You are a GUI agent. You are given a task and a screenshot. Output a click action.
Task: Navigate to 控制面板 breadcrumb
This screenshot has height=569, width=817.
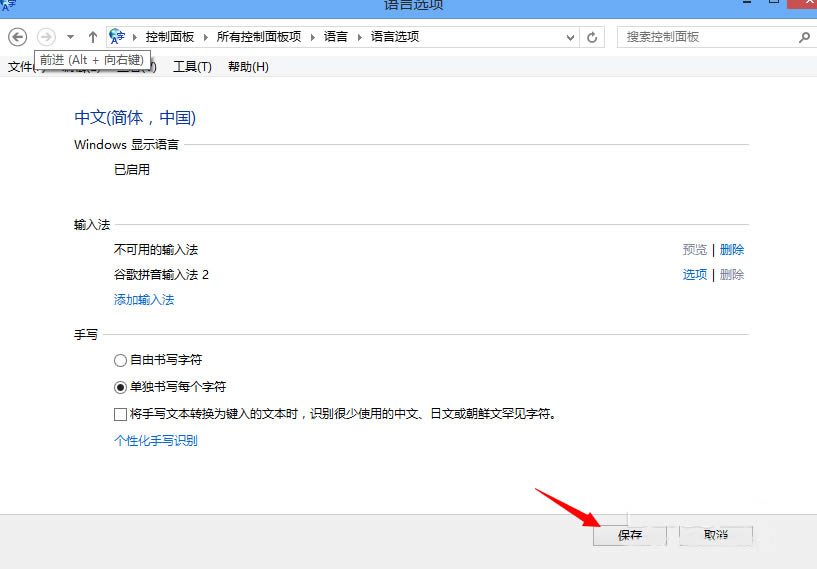[x=170, y=37]
